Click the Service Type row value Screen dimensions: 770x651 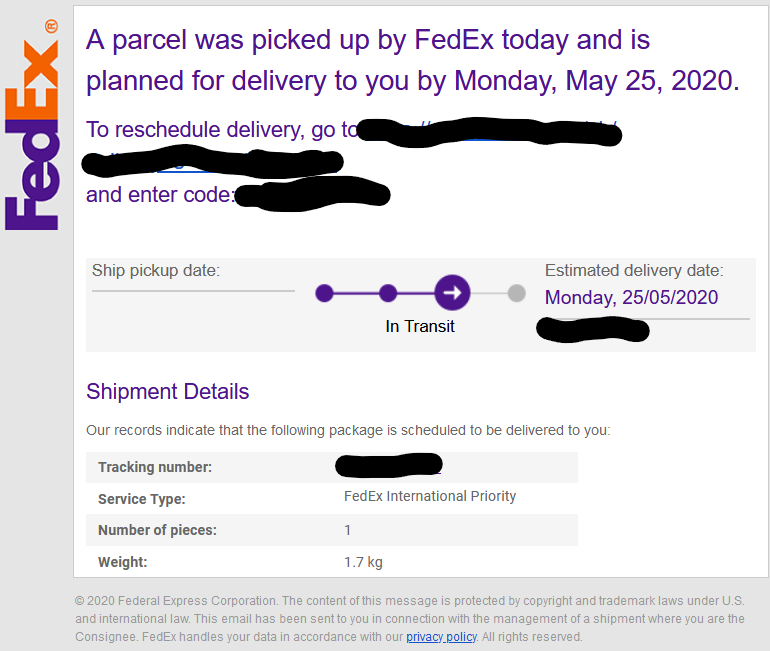click(x=430, y=496)
